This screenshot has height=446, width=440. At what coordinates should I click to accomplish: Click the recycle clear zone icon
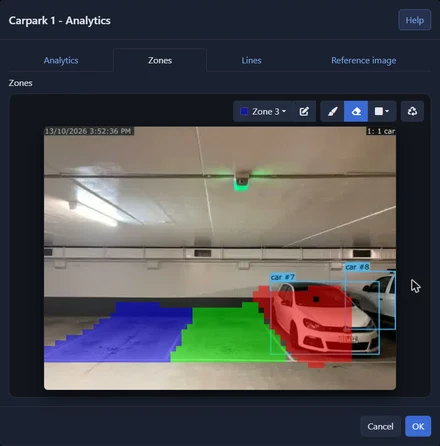(412, 111)
